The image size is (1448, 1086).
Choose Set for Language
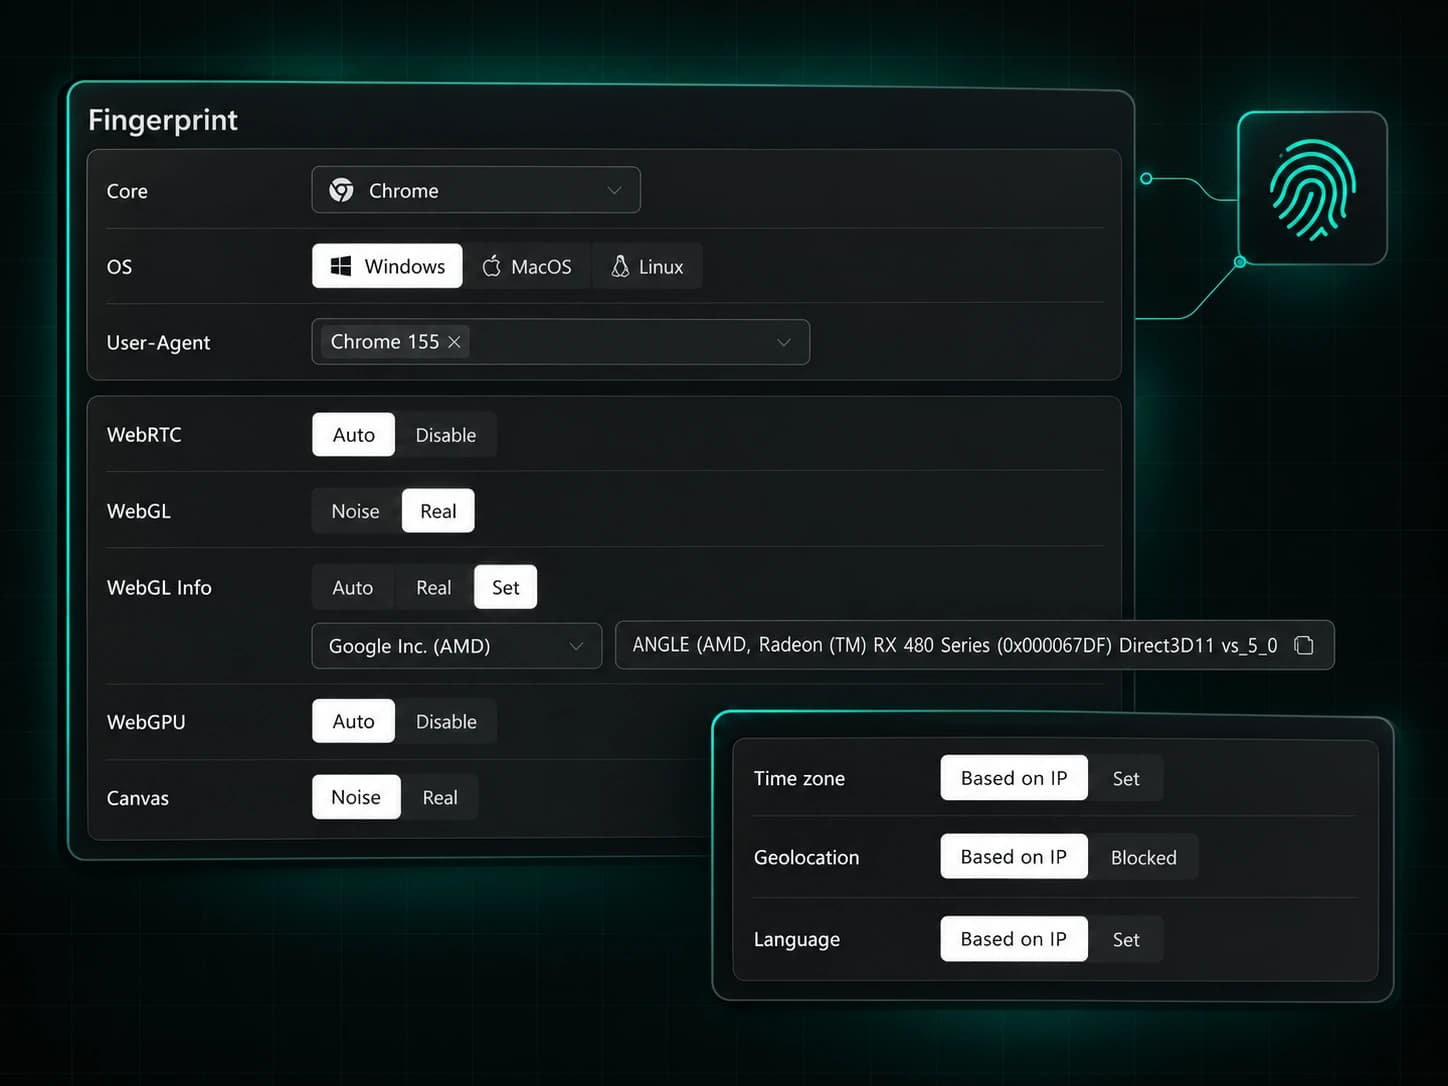pyautogui.click(x=1126, y=939)
